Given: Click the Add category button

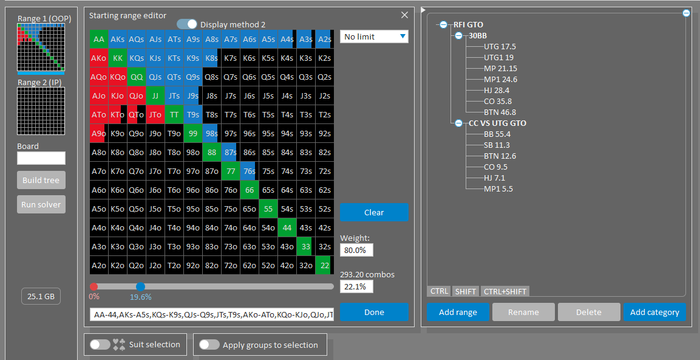Looking at the screenshot, I should 654,312.
